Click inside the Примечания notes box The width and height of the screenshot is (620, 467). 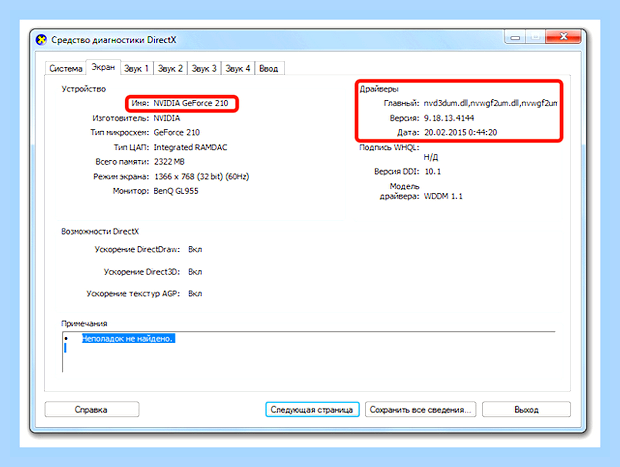pyautogui.click(x=308, y=352)
